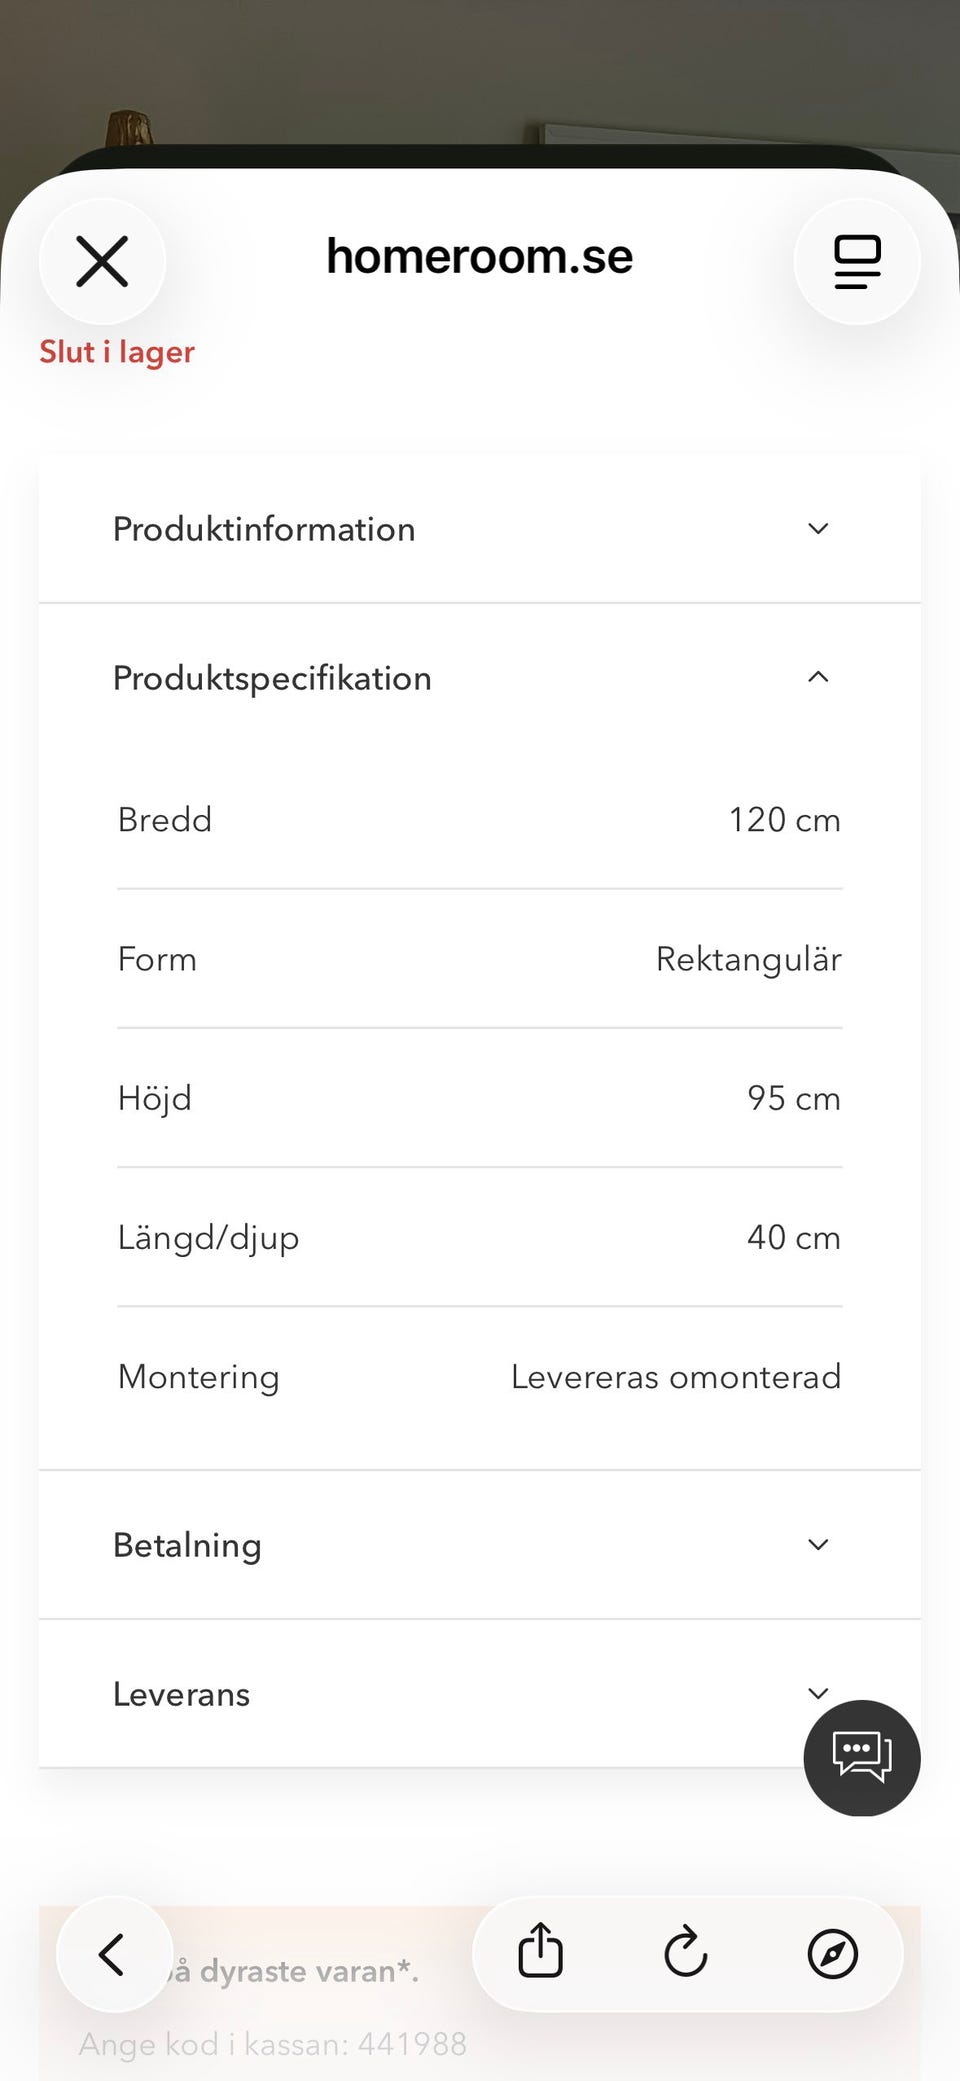The width and height of the screenshot is (960, 2081).
Task: Reload the page with refresh icon
Action: (x=686, y=1952)
